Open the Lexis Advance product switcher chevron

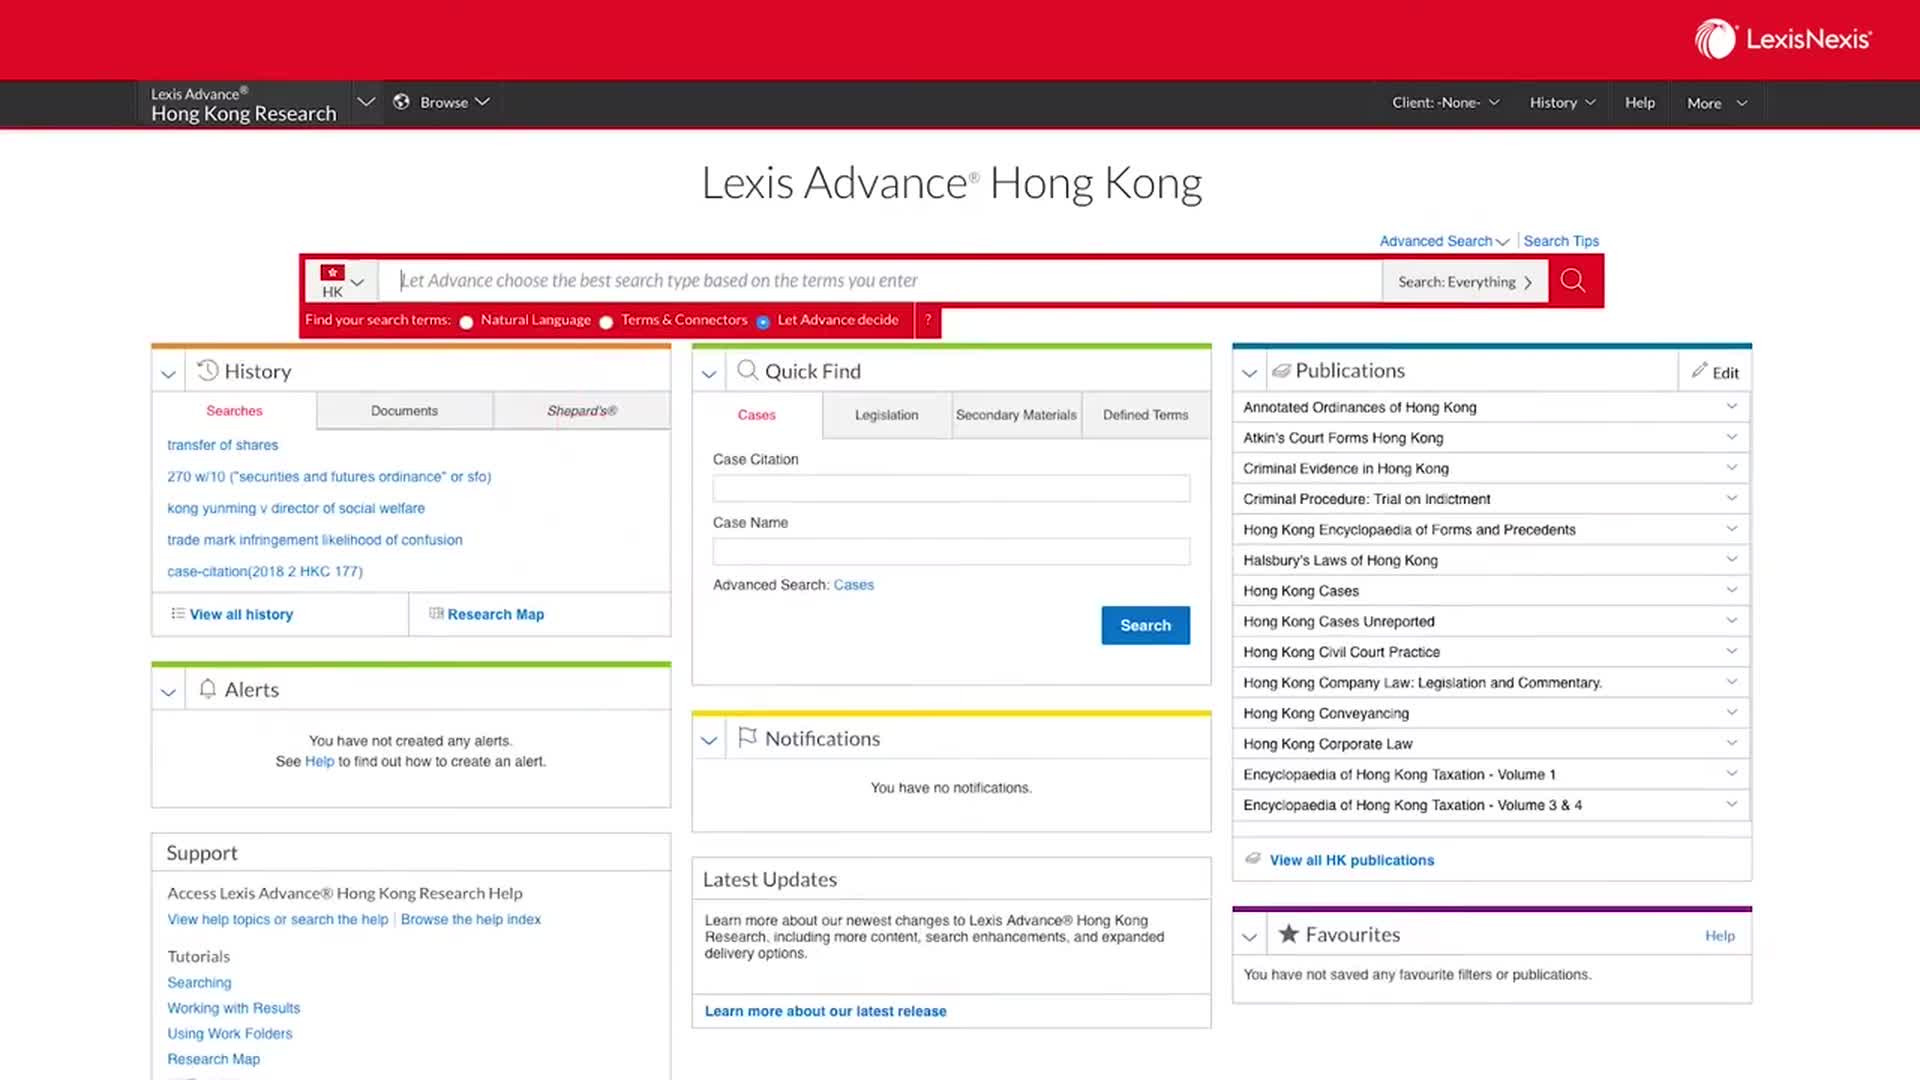(366, 102)
